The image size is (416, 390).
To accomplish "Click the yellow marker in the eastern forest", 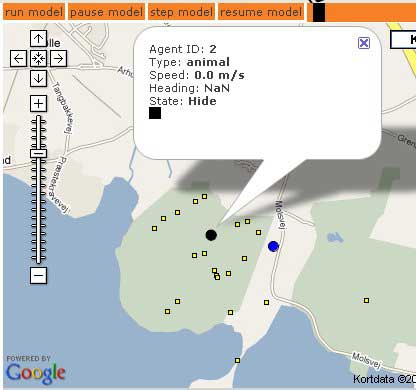I will [366, 300].
